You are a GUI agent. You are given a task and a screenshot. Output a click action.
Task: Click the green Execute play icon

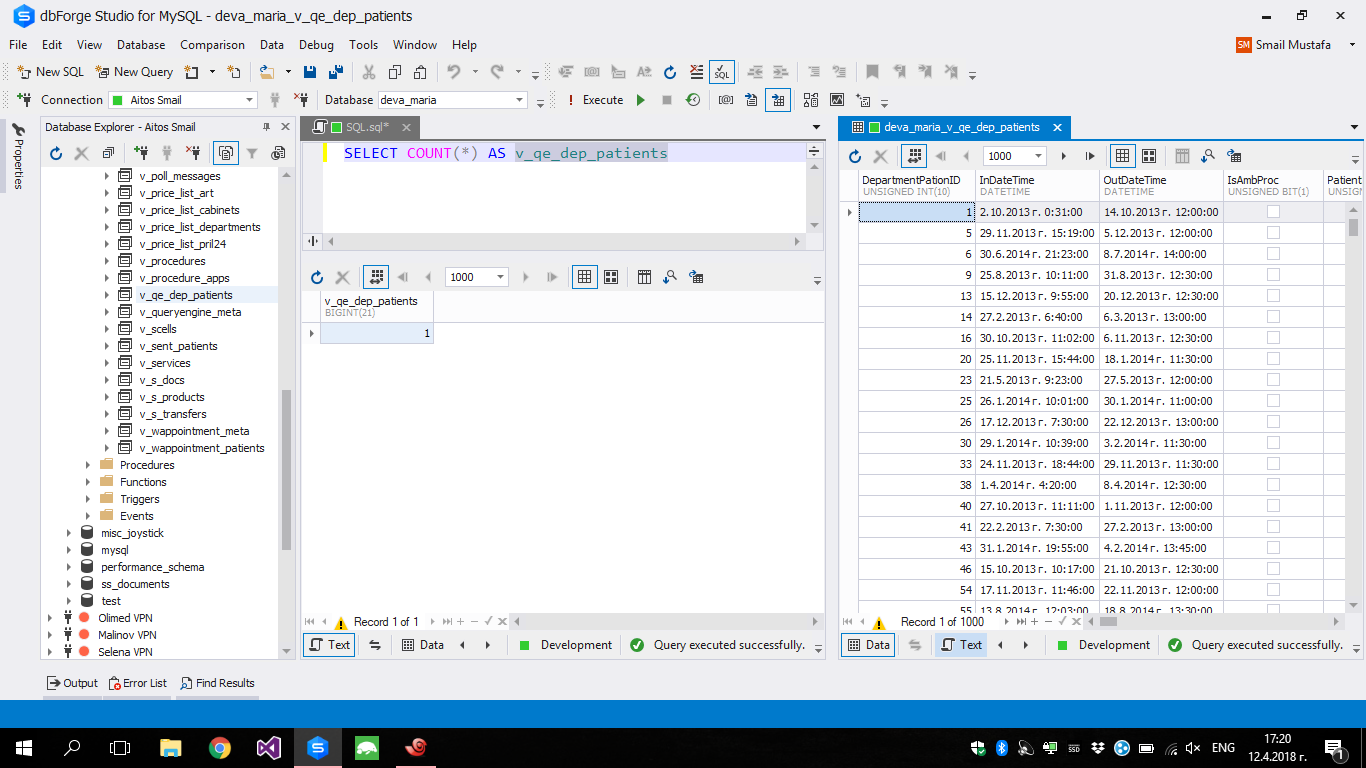coord(641,100)
